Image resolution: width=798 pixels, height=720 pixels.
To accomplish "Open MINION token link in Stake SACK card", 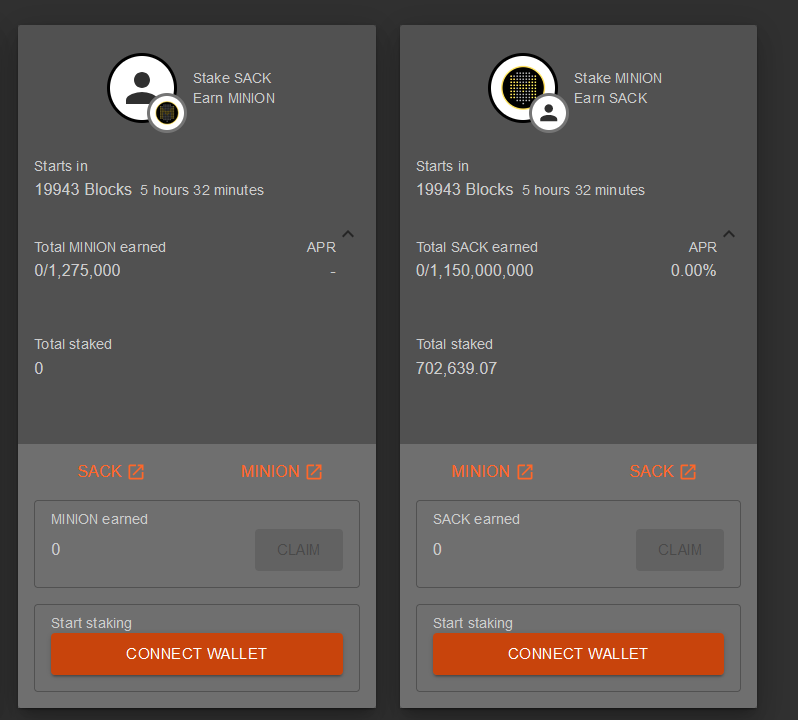I will [281, 472].
